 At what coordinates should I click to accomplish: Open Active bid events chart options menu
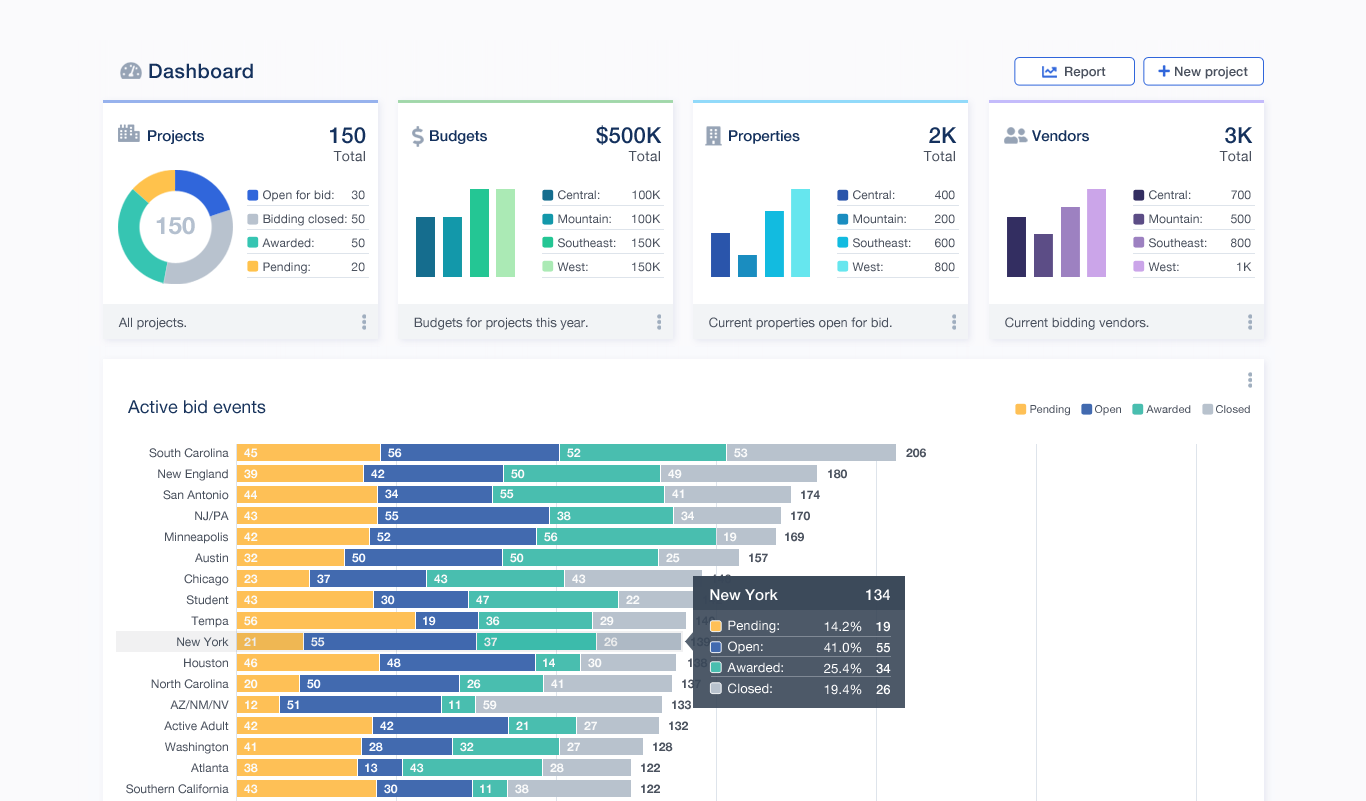[1250, 380]
